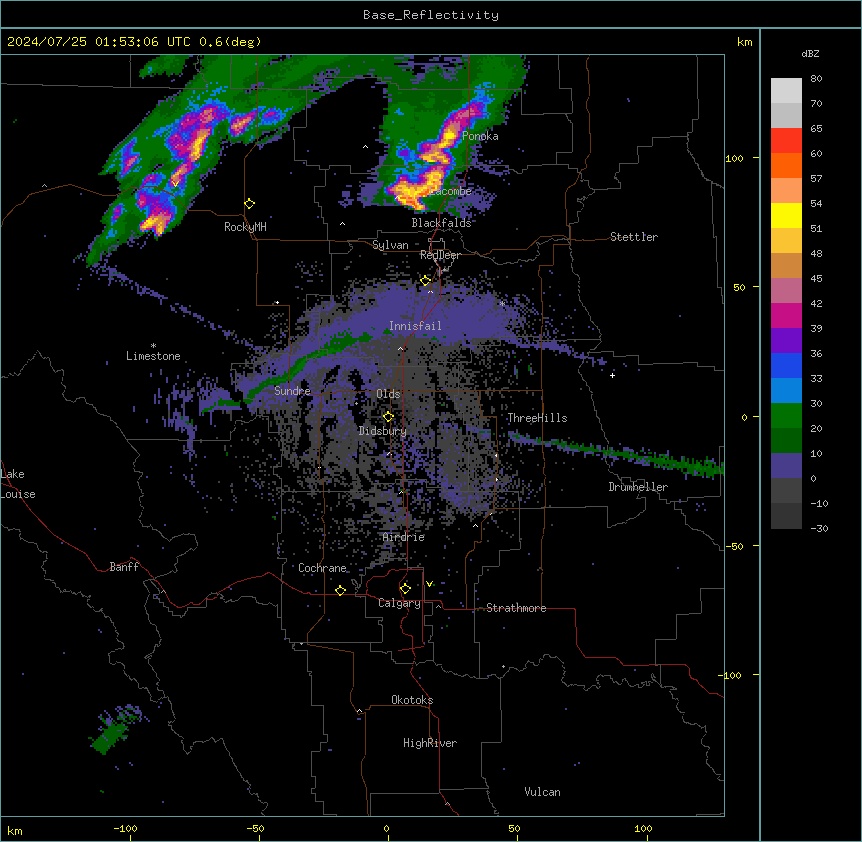
Task: Click the 80 value on the dBZ legend
Action: [x=816, y=79]
